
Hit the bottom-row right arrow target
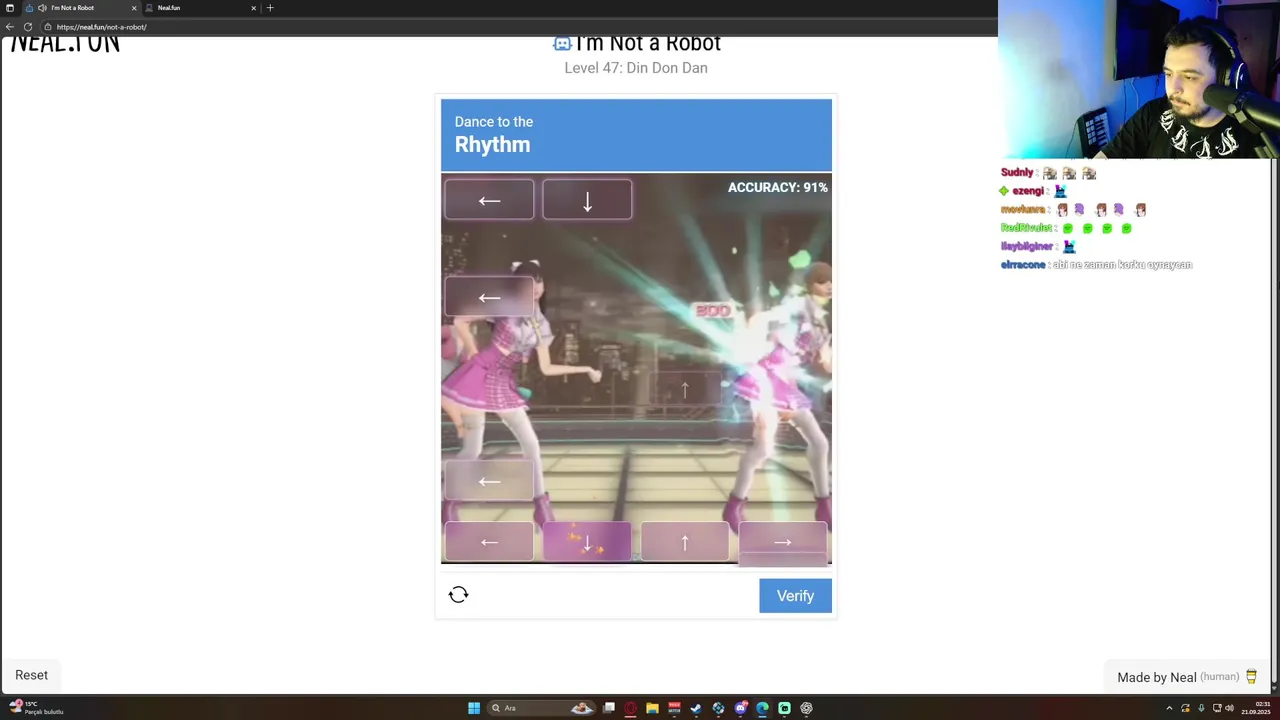point(783,542)
